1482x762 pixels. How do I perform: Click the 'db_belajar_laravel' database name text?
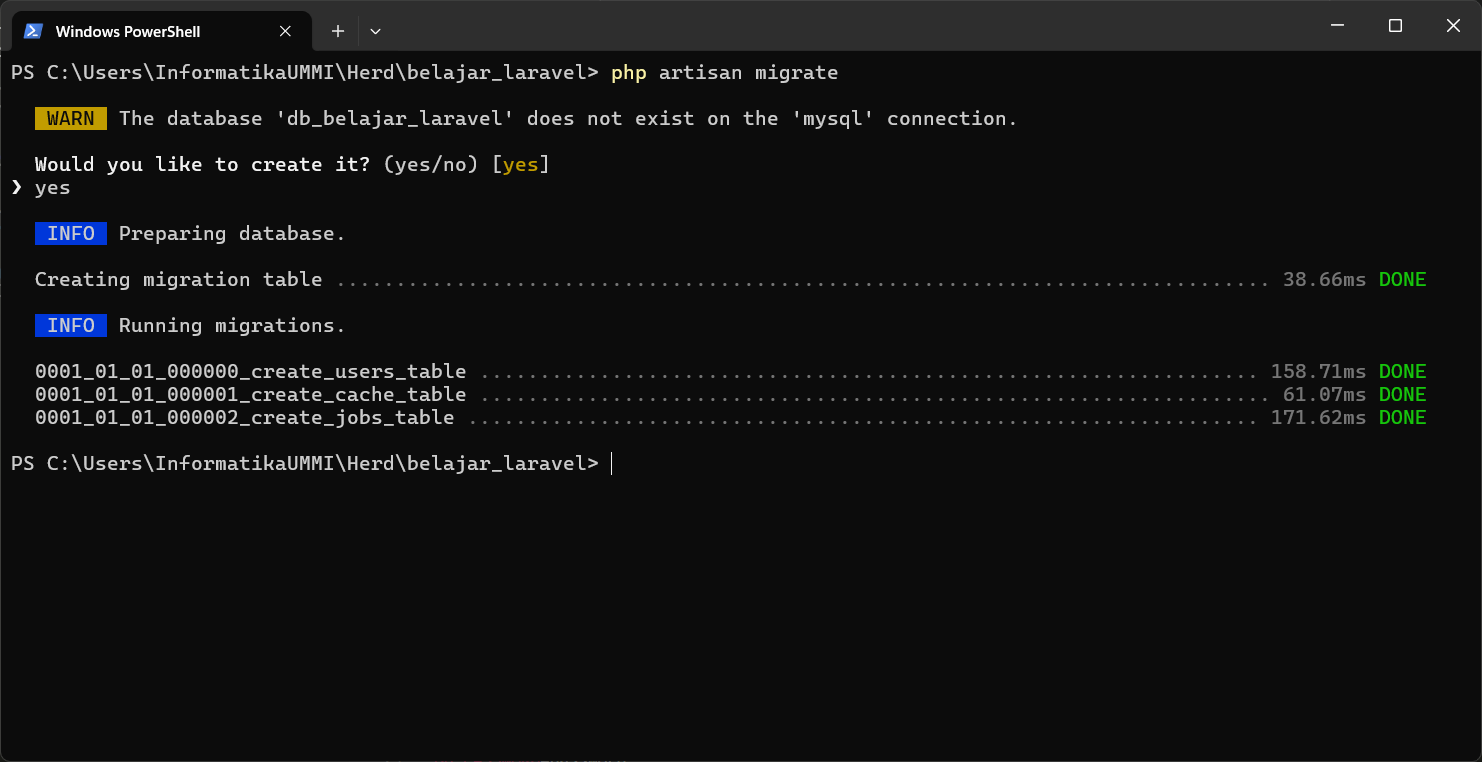(395, 118)
